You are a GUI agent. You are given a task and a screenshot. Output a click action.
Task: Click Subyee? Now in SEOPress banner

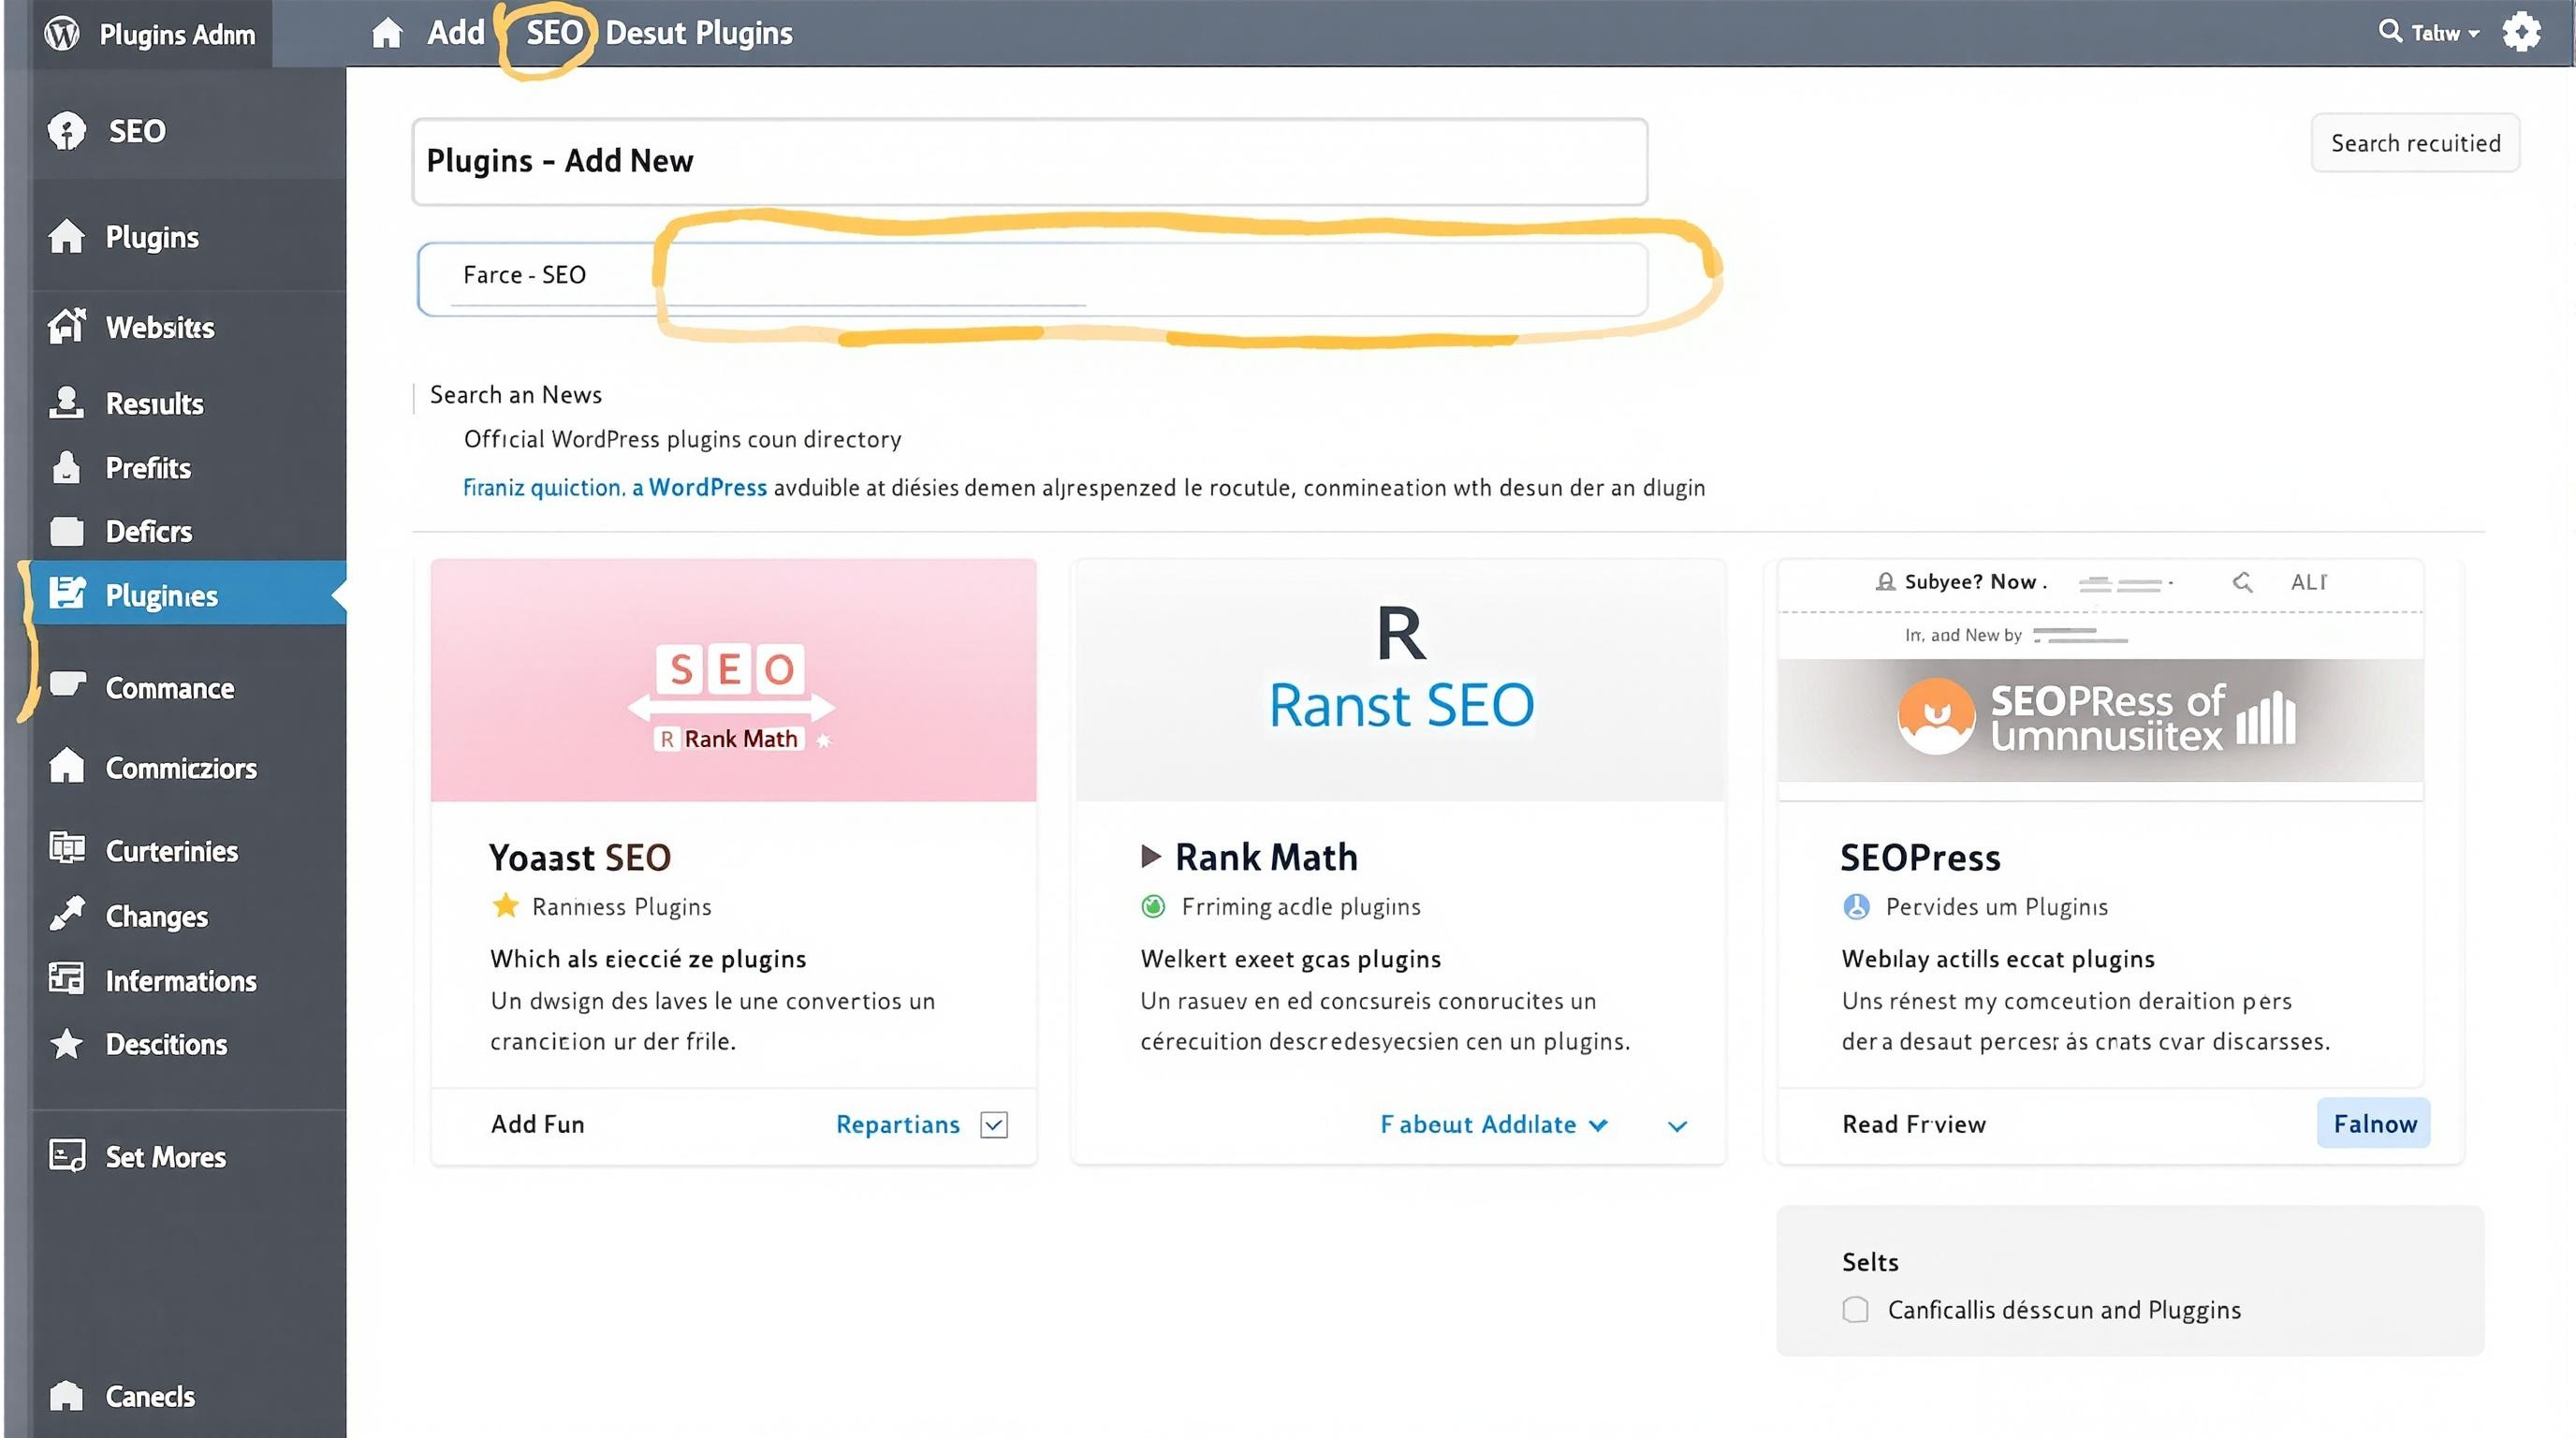tap(1975, 581)
